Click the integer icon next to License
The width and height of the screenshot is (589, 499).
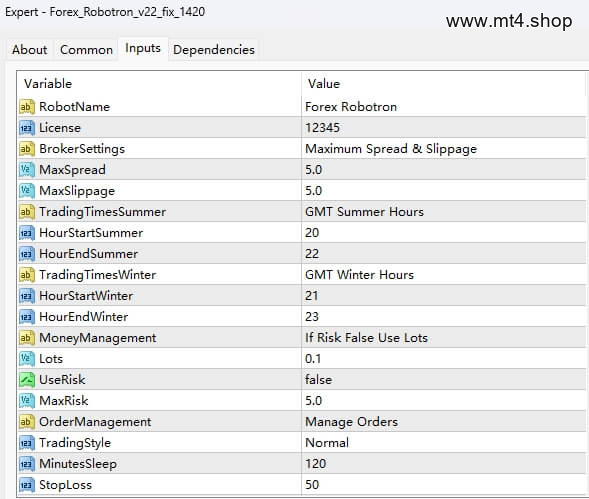(x=27, y=128)
